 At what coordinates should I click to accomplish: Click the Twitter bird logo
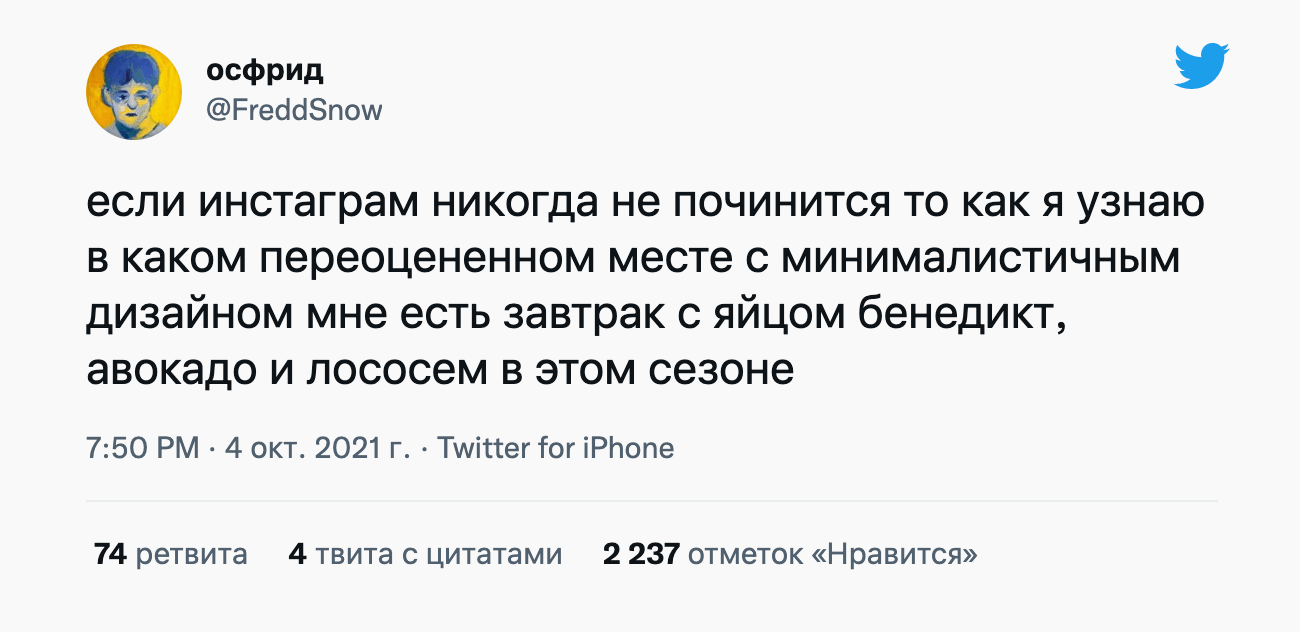coord(1201,66)
